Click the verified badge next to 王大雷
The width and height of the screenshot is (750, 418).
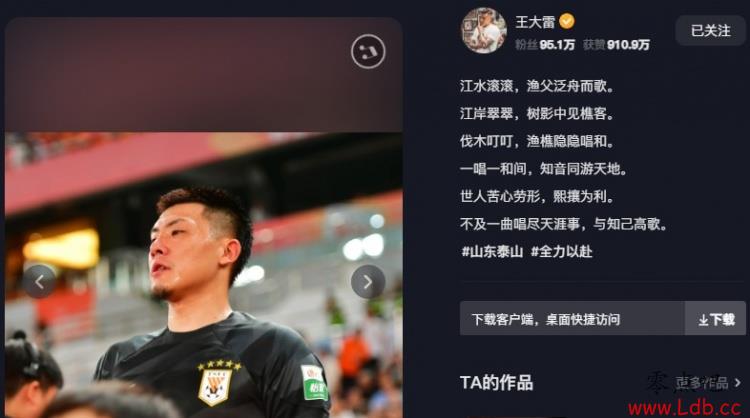[x=567, y=22]
